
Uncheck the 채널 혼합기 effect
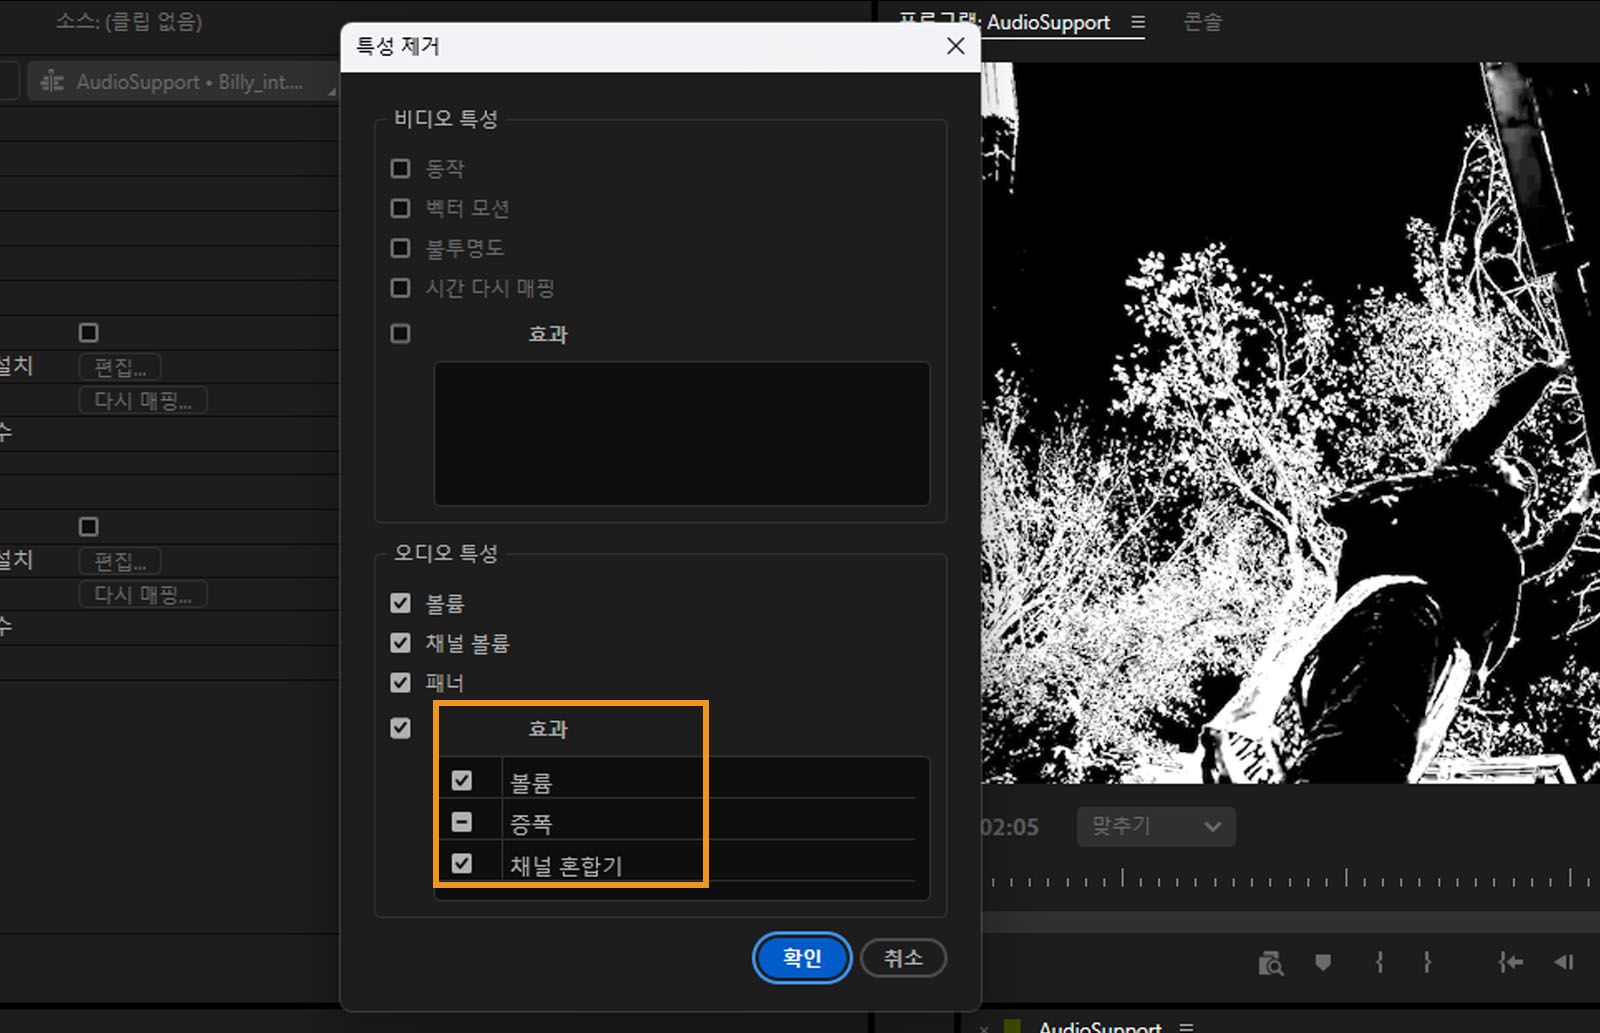point(461,863)
